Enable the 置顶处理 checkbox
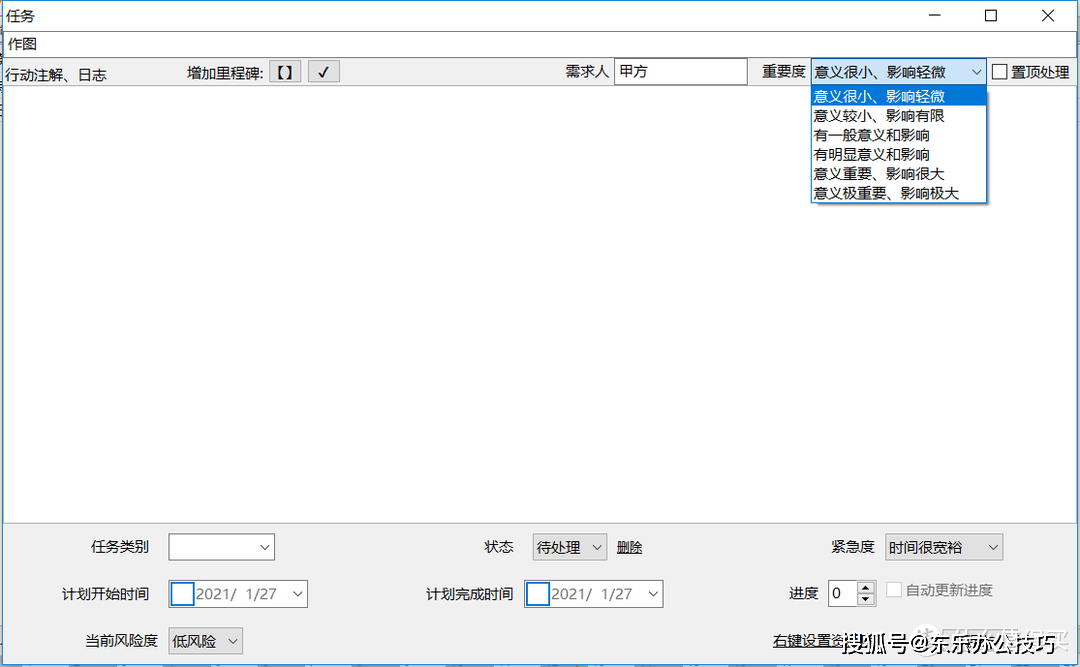 (x=999, y=72)
